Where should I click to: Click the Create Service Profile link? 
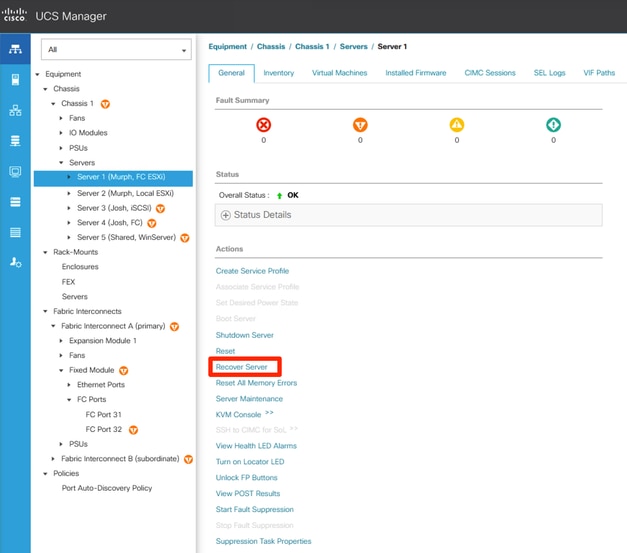point(252,271)
